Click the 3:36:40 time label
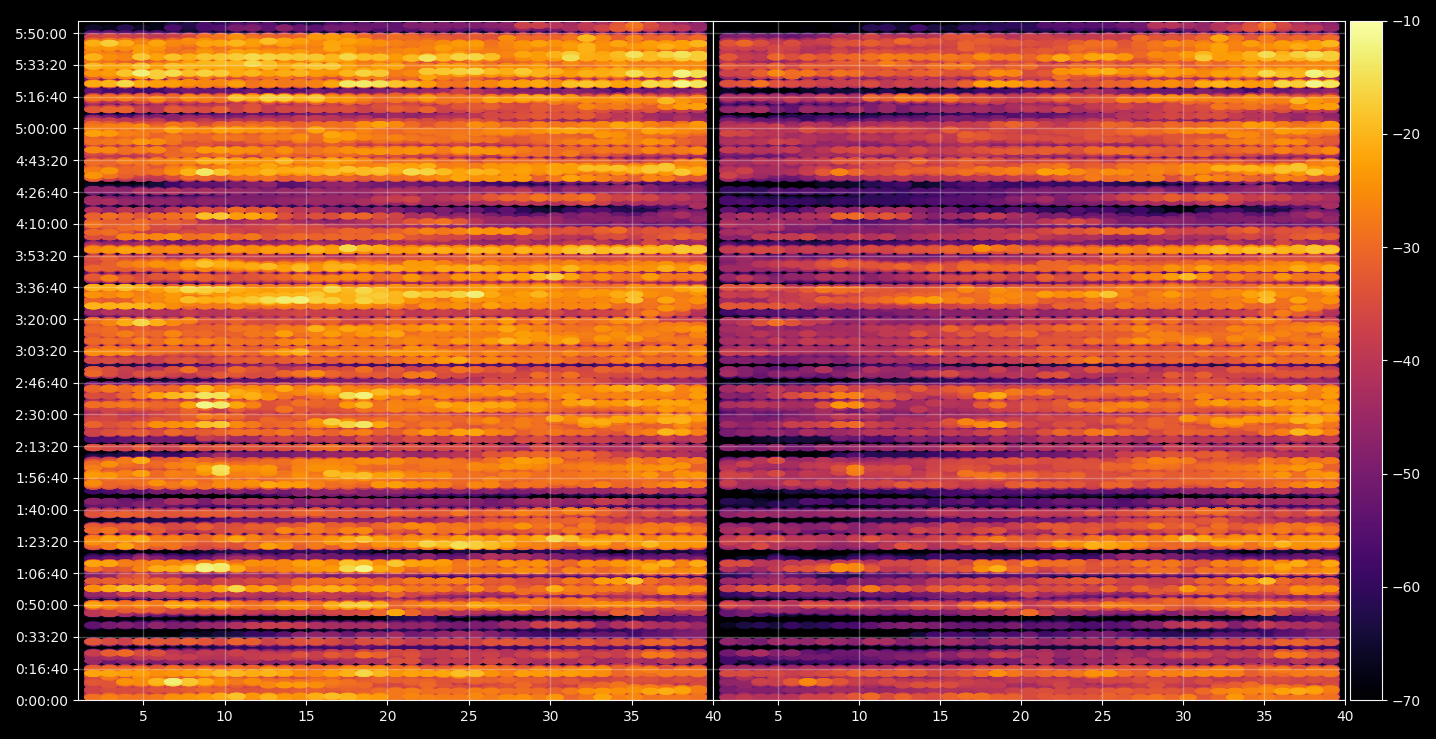 [x=41, y=288]
